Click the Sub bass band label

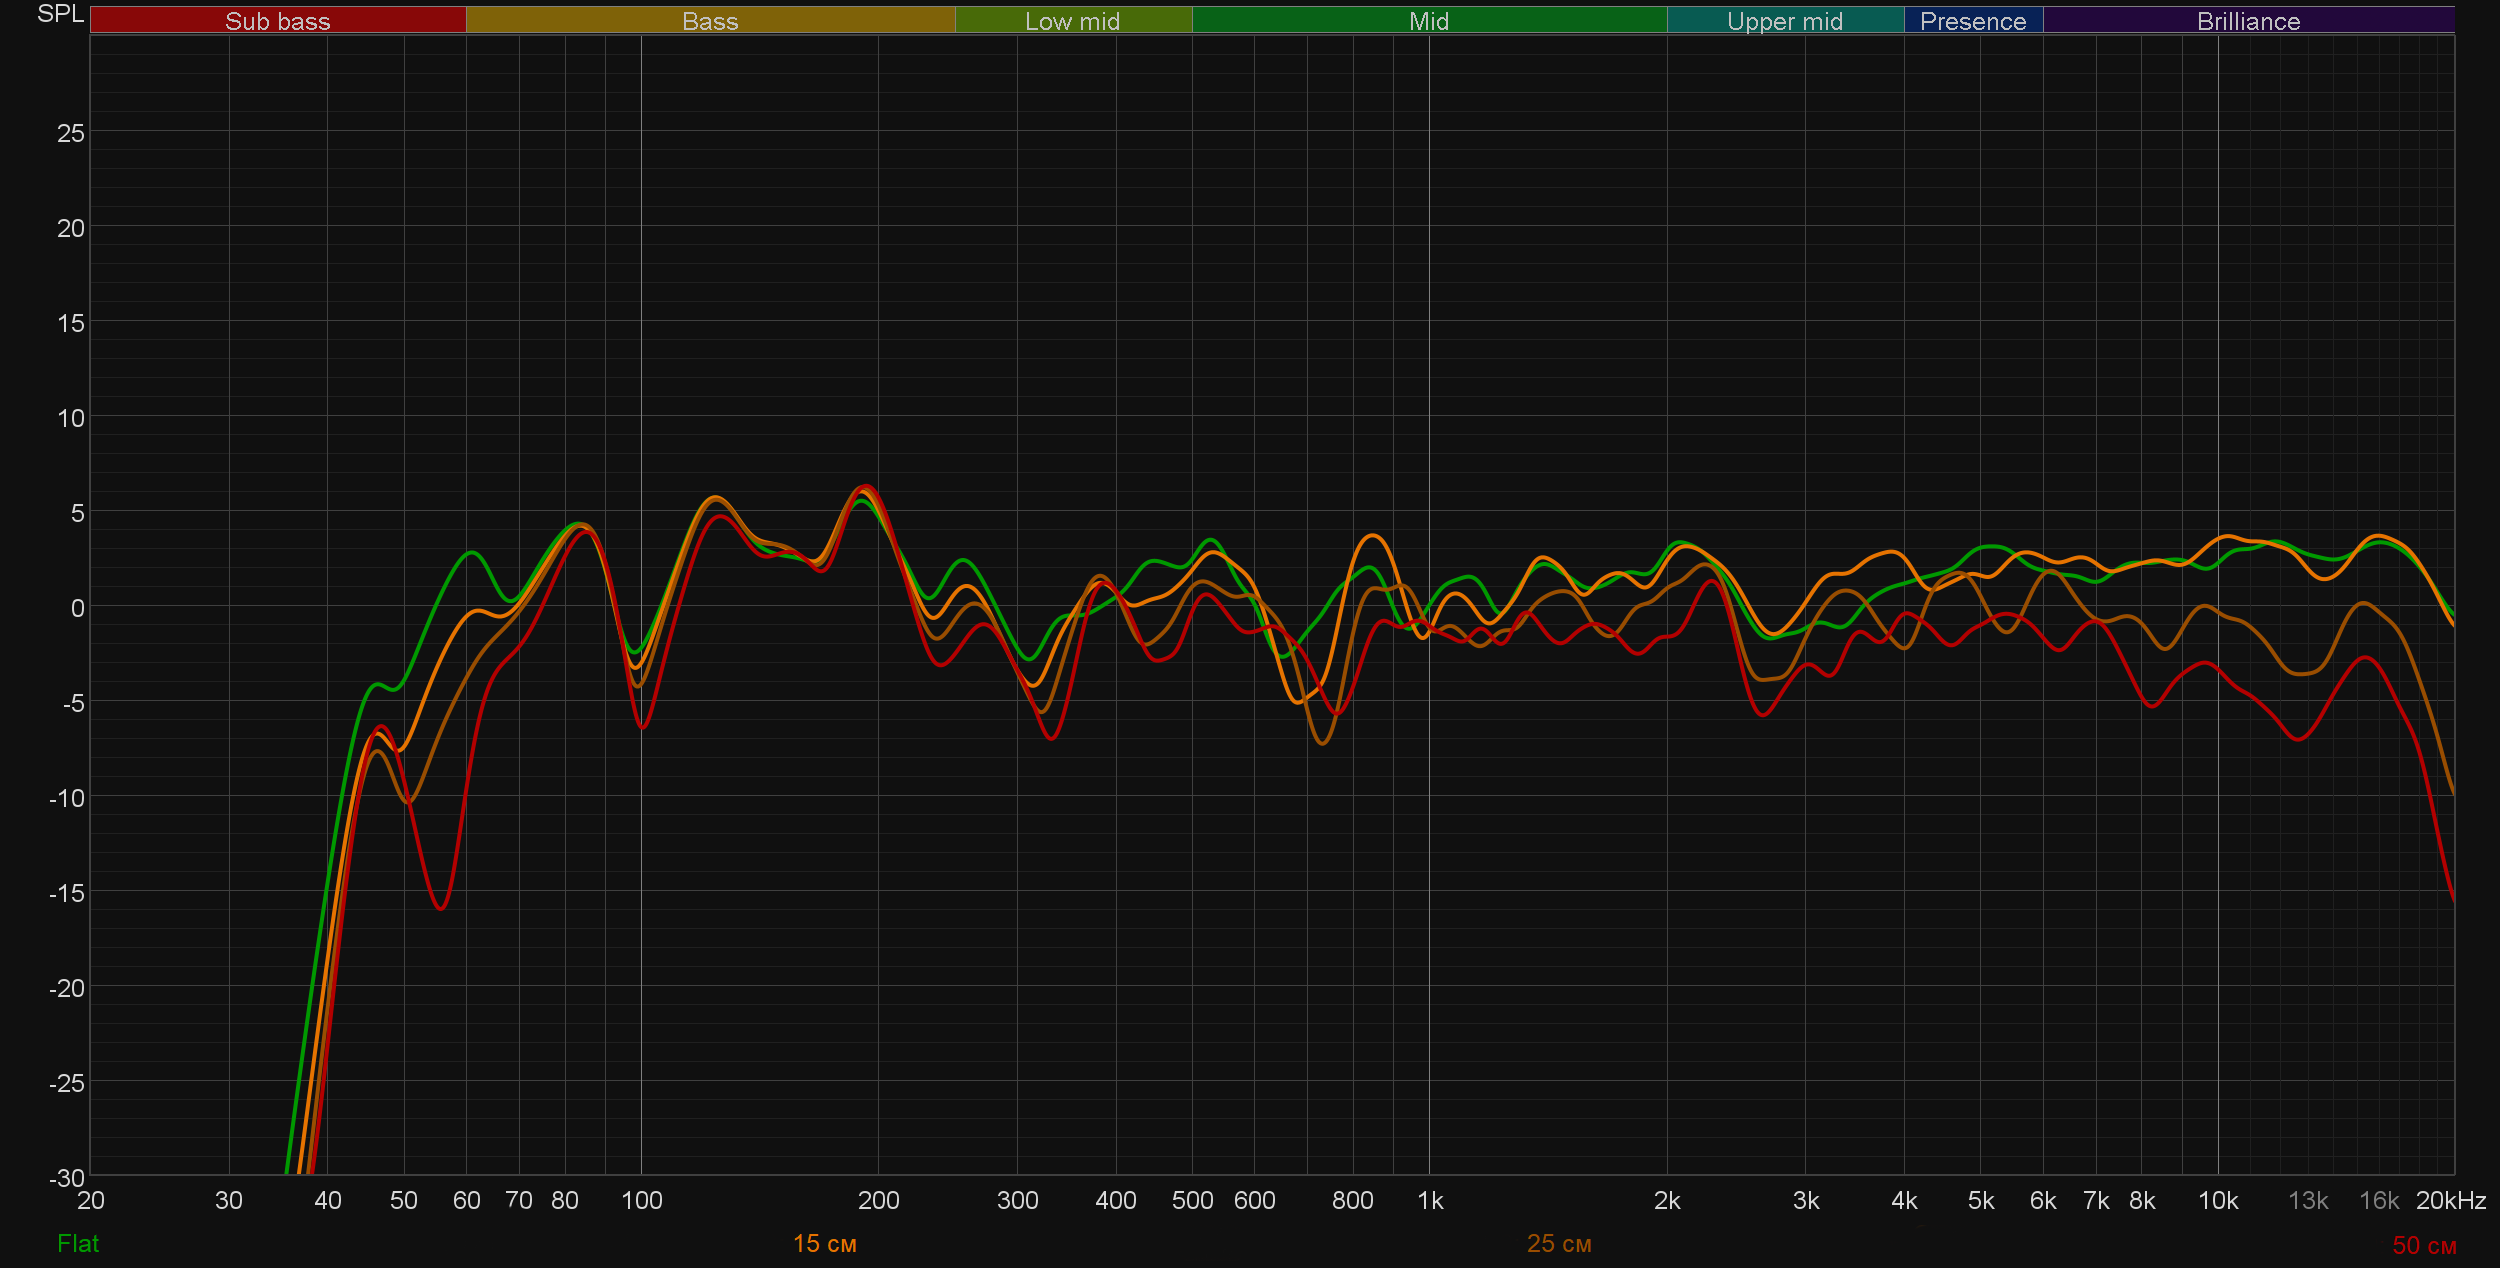(277, 21)
